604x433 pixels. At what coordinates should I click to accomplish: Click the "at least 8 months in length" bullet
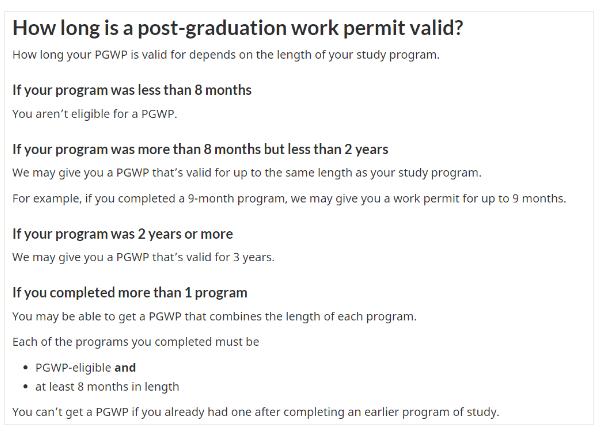tap(107, 387)
